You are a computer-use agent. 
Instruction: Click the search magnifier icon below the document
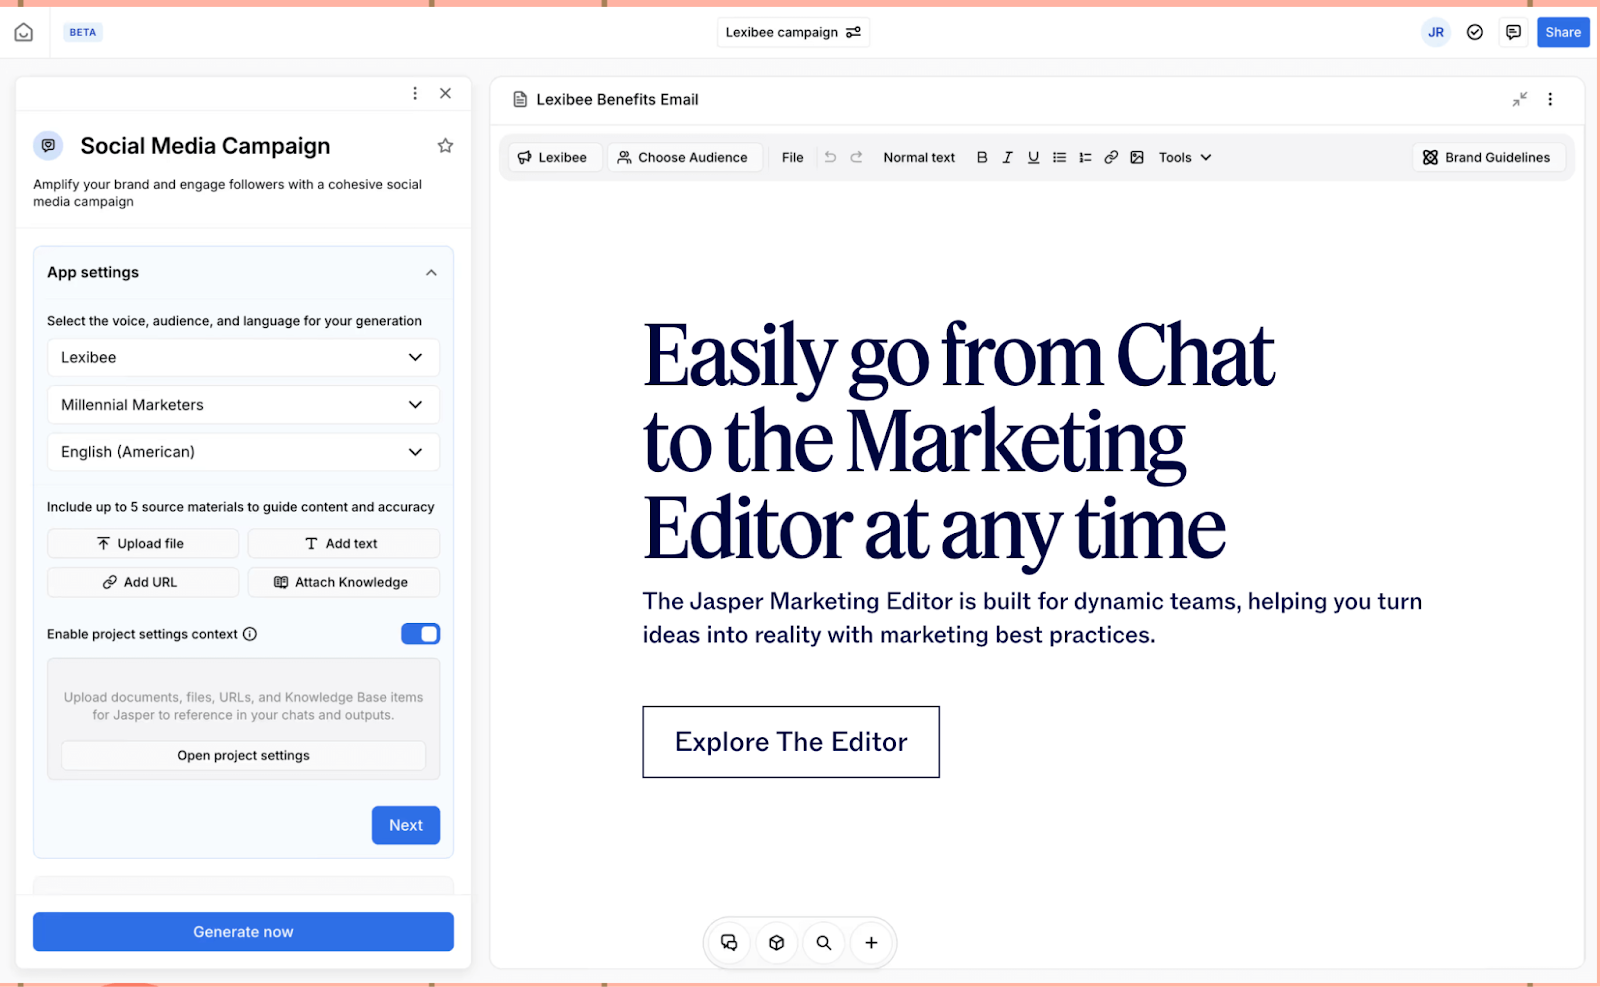tap(823, 942)
